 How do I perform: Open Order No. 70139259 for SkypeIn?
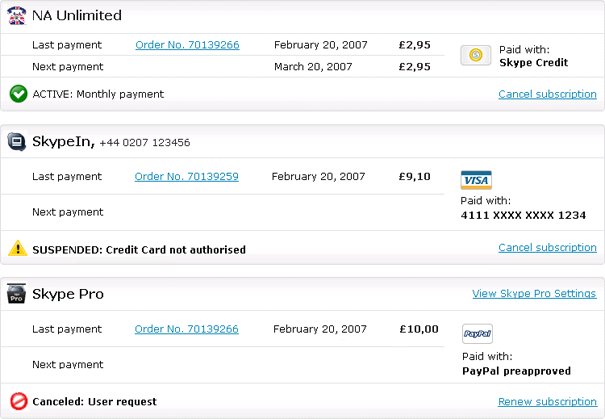pos(186,176)
